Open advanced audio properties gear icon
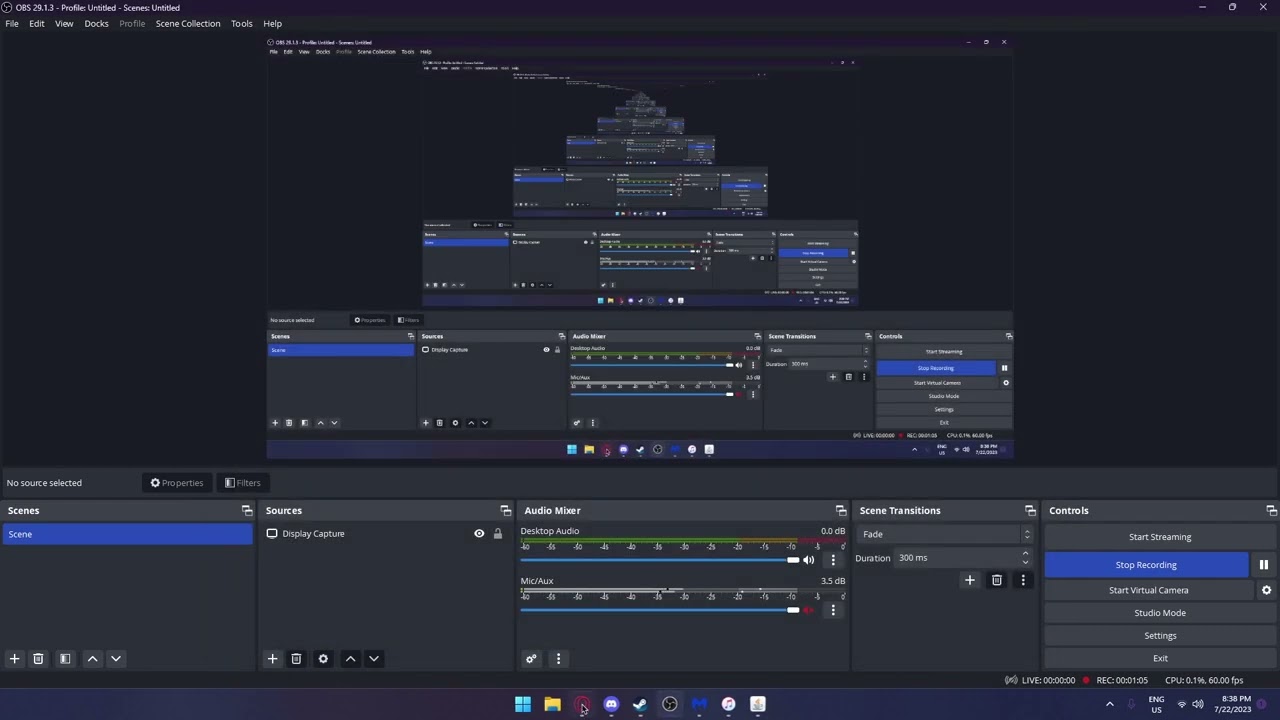Screen dimensions: 1280x720 [531, 659]
